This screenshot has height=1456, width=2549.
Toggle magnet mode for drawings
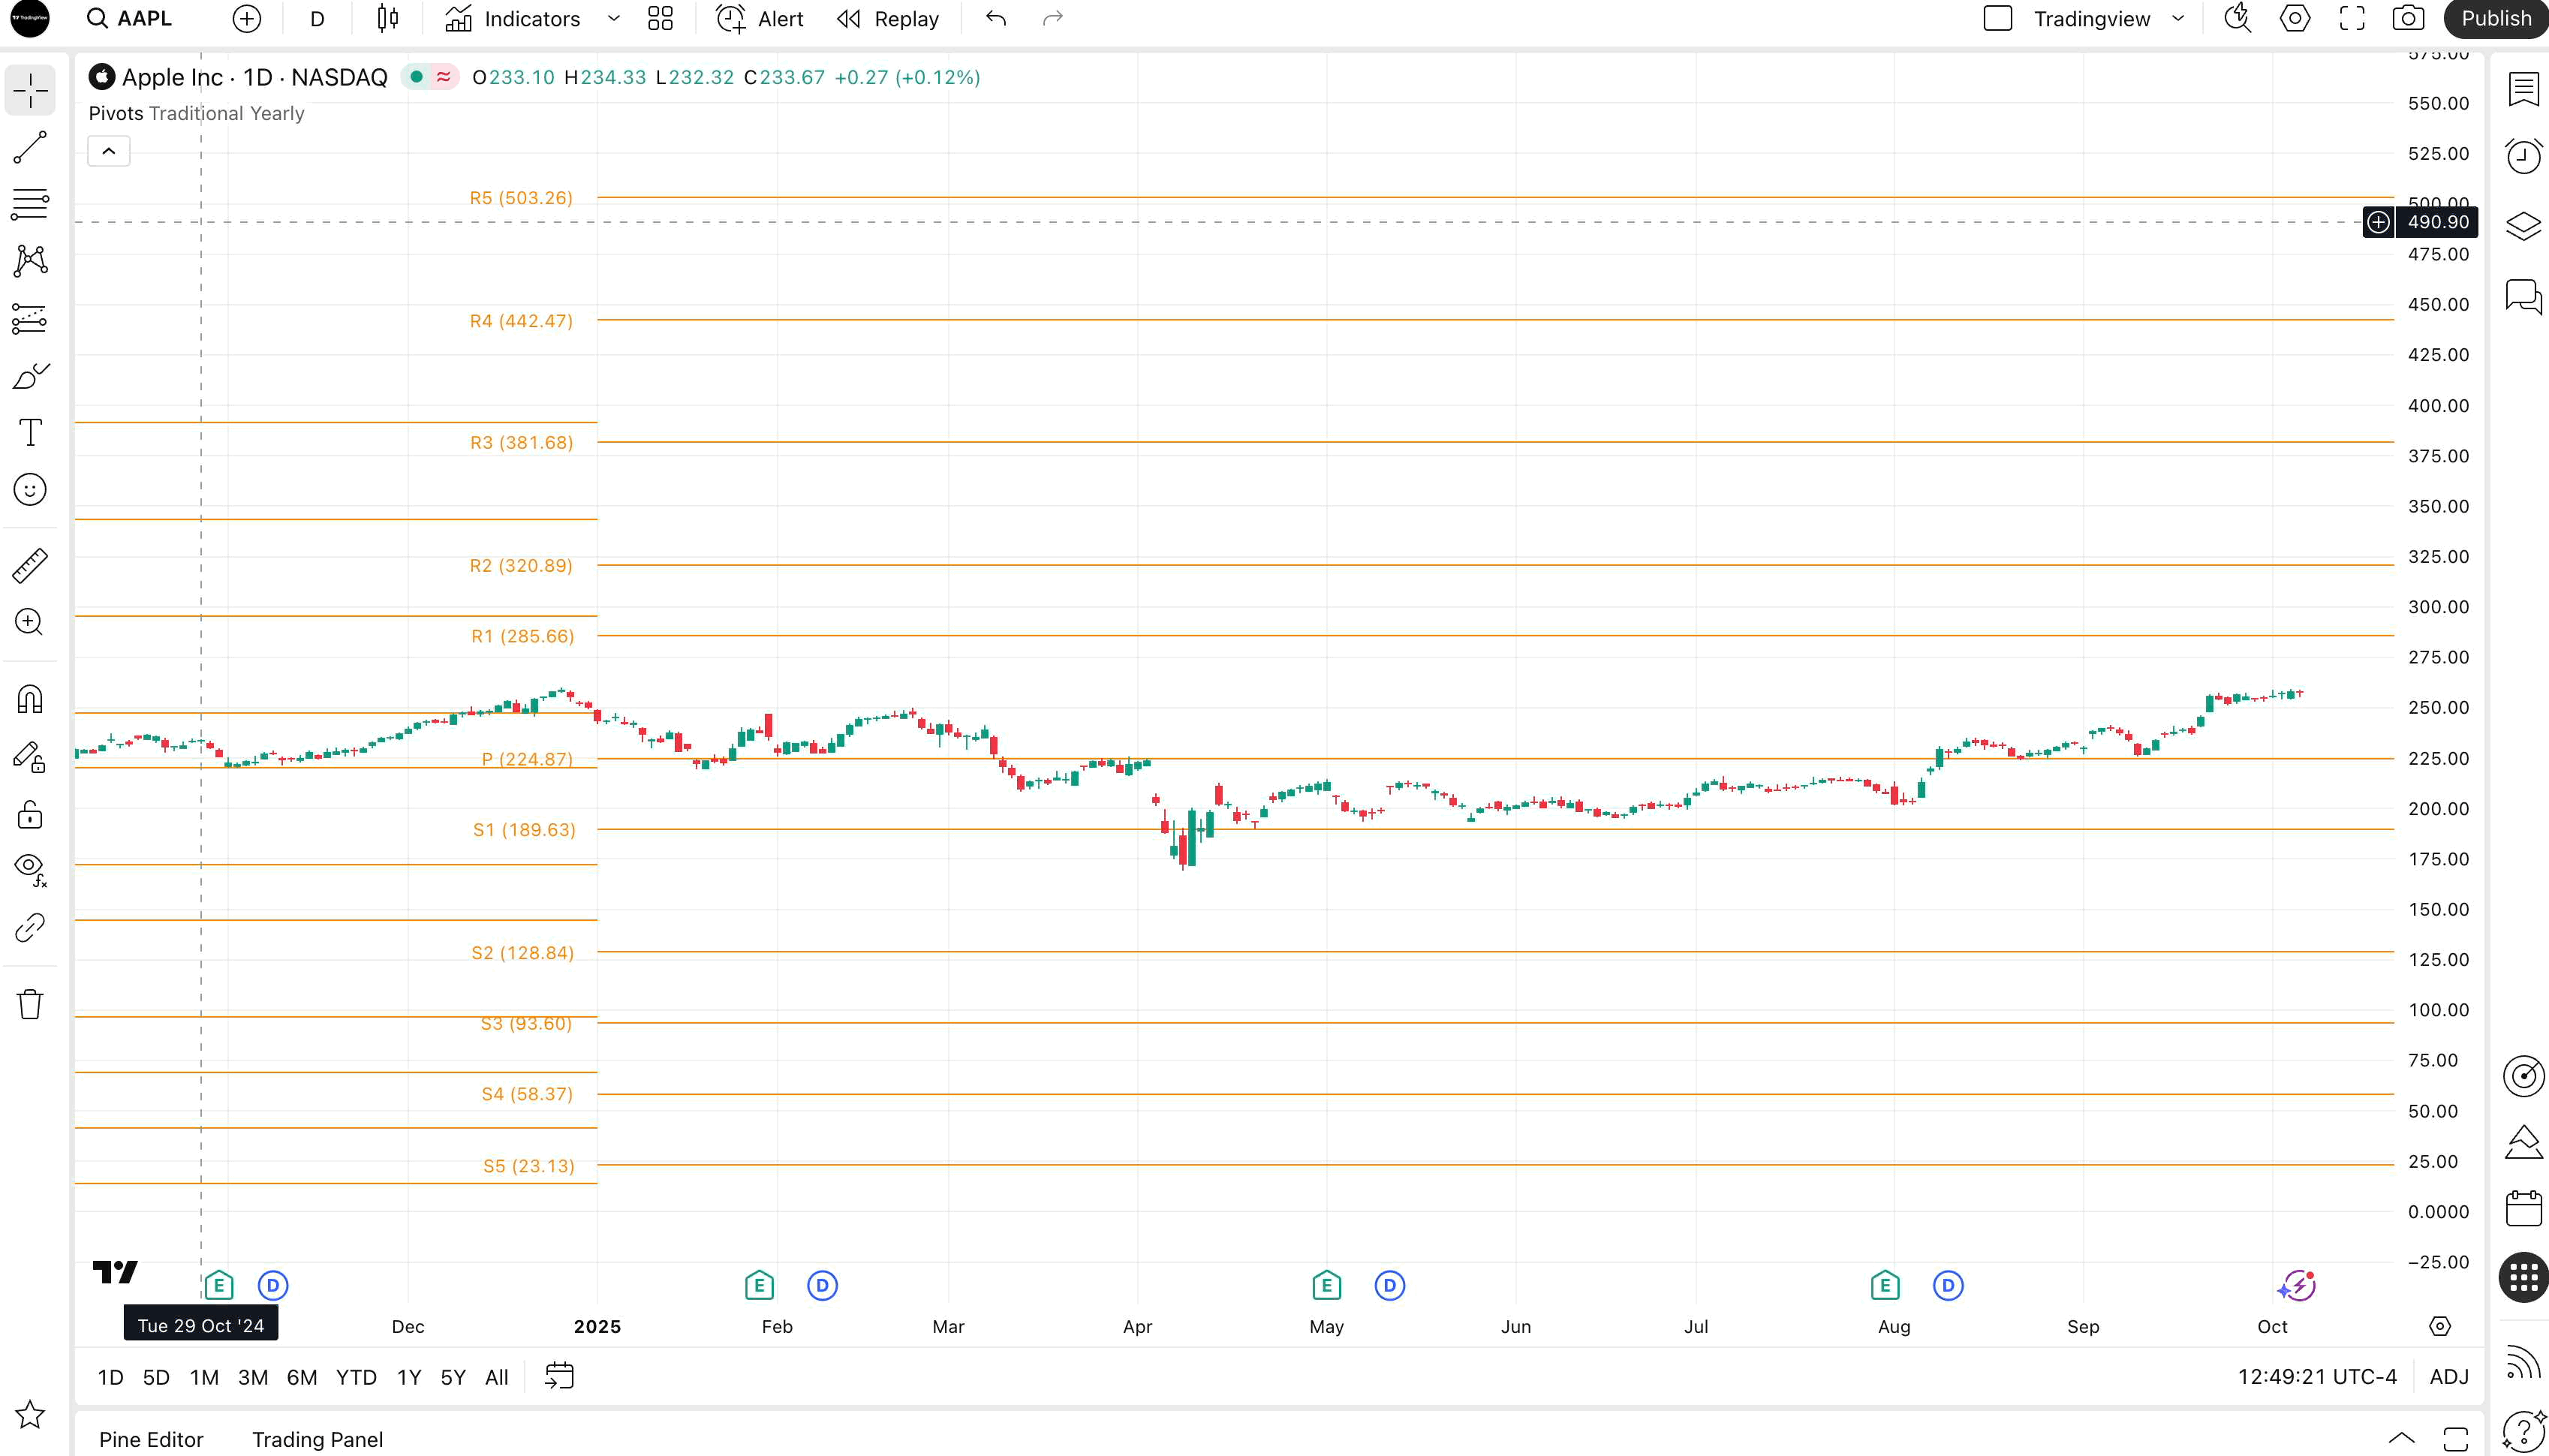tap(30, 698)
